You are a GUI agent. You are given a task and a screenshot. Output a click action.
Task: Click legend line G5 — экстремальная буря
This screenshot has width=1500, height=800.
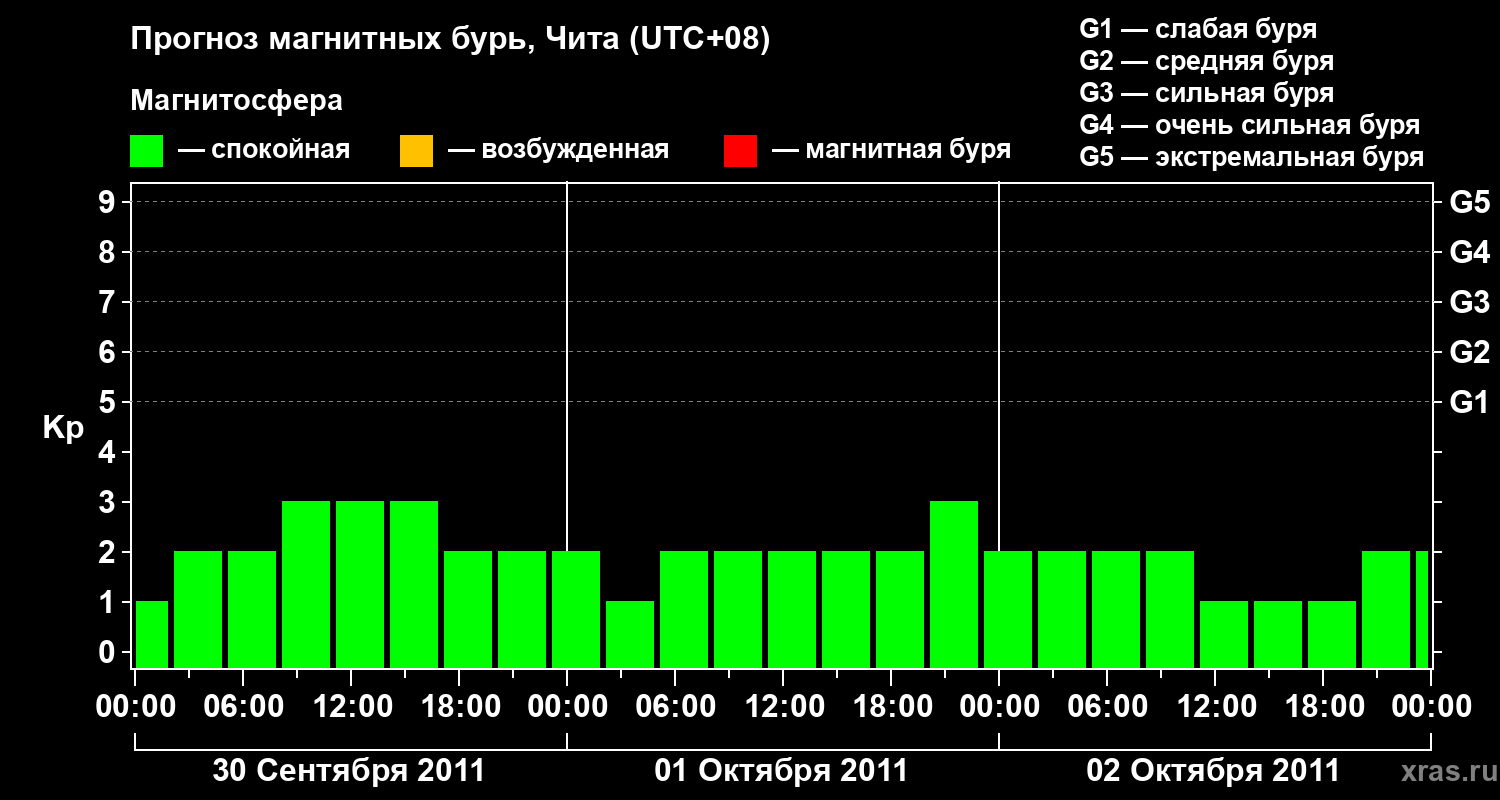(1252, 157)
